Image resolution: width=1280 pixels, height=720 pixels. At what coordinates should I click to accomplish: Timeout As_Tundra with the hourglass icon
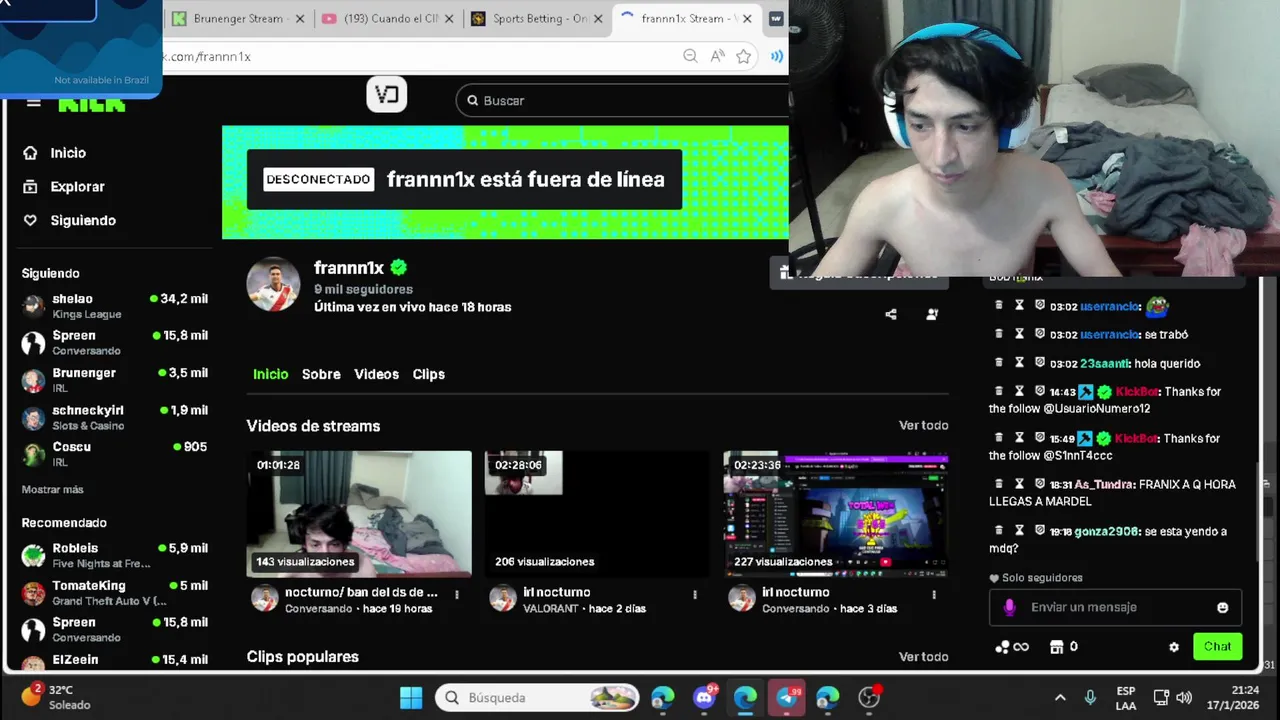(1020, 483)
